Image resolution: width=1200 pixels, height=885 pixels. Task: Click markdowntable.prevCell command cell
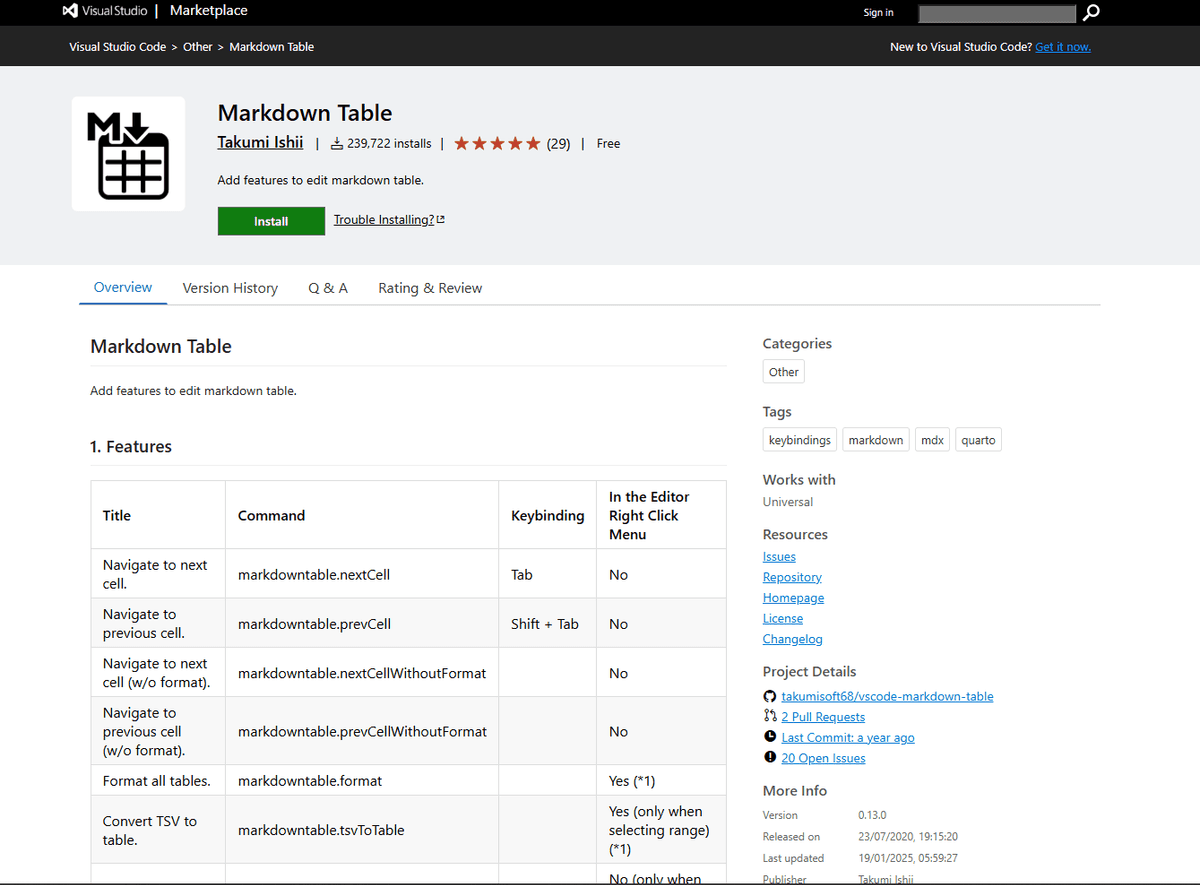coord(362,623)
